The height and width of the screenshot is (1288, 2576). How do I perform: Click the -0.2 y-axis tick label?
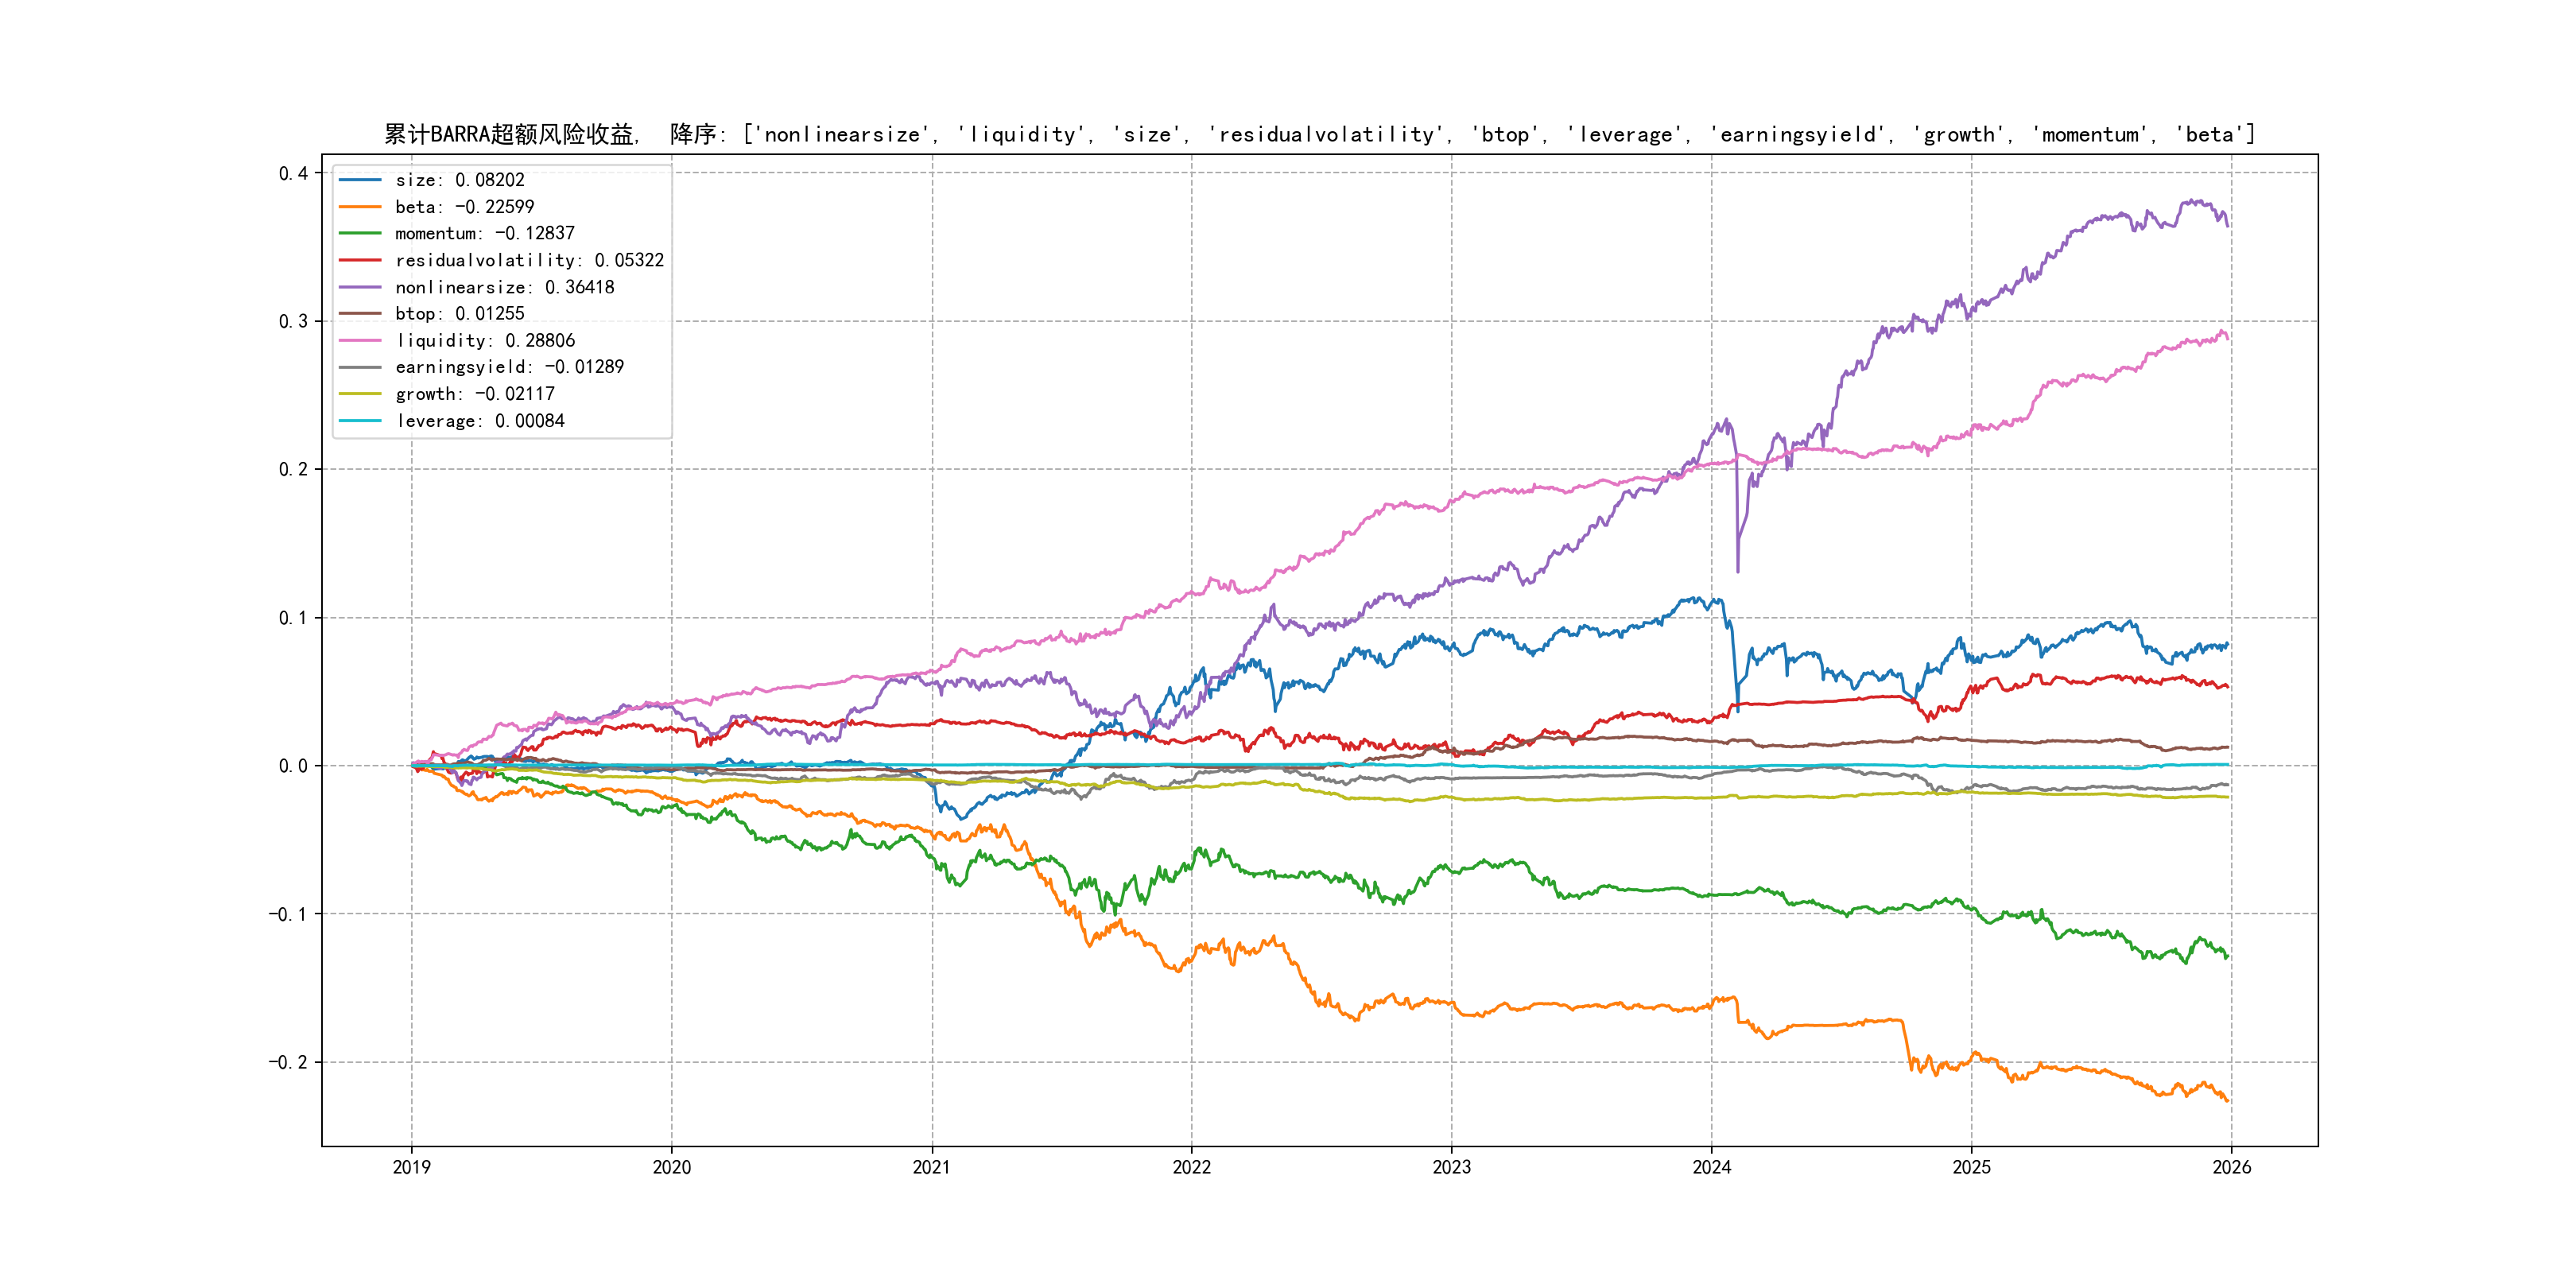[288, 1062]
